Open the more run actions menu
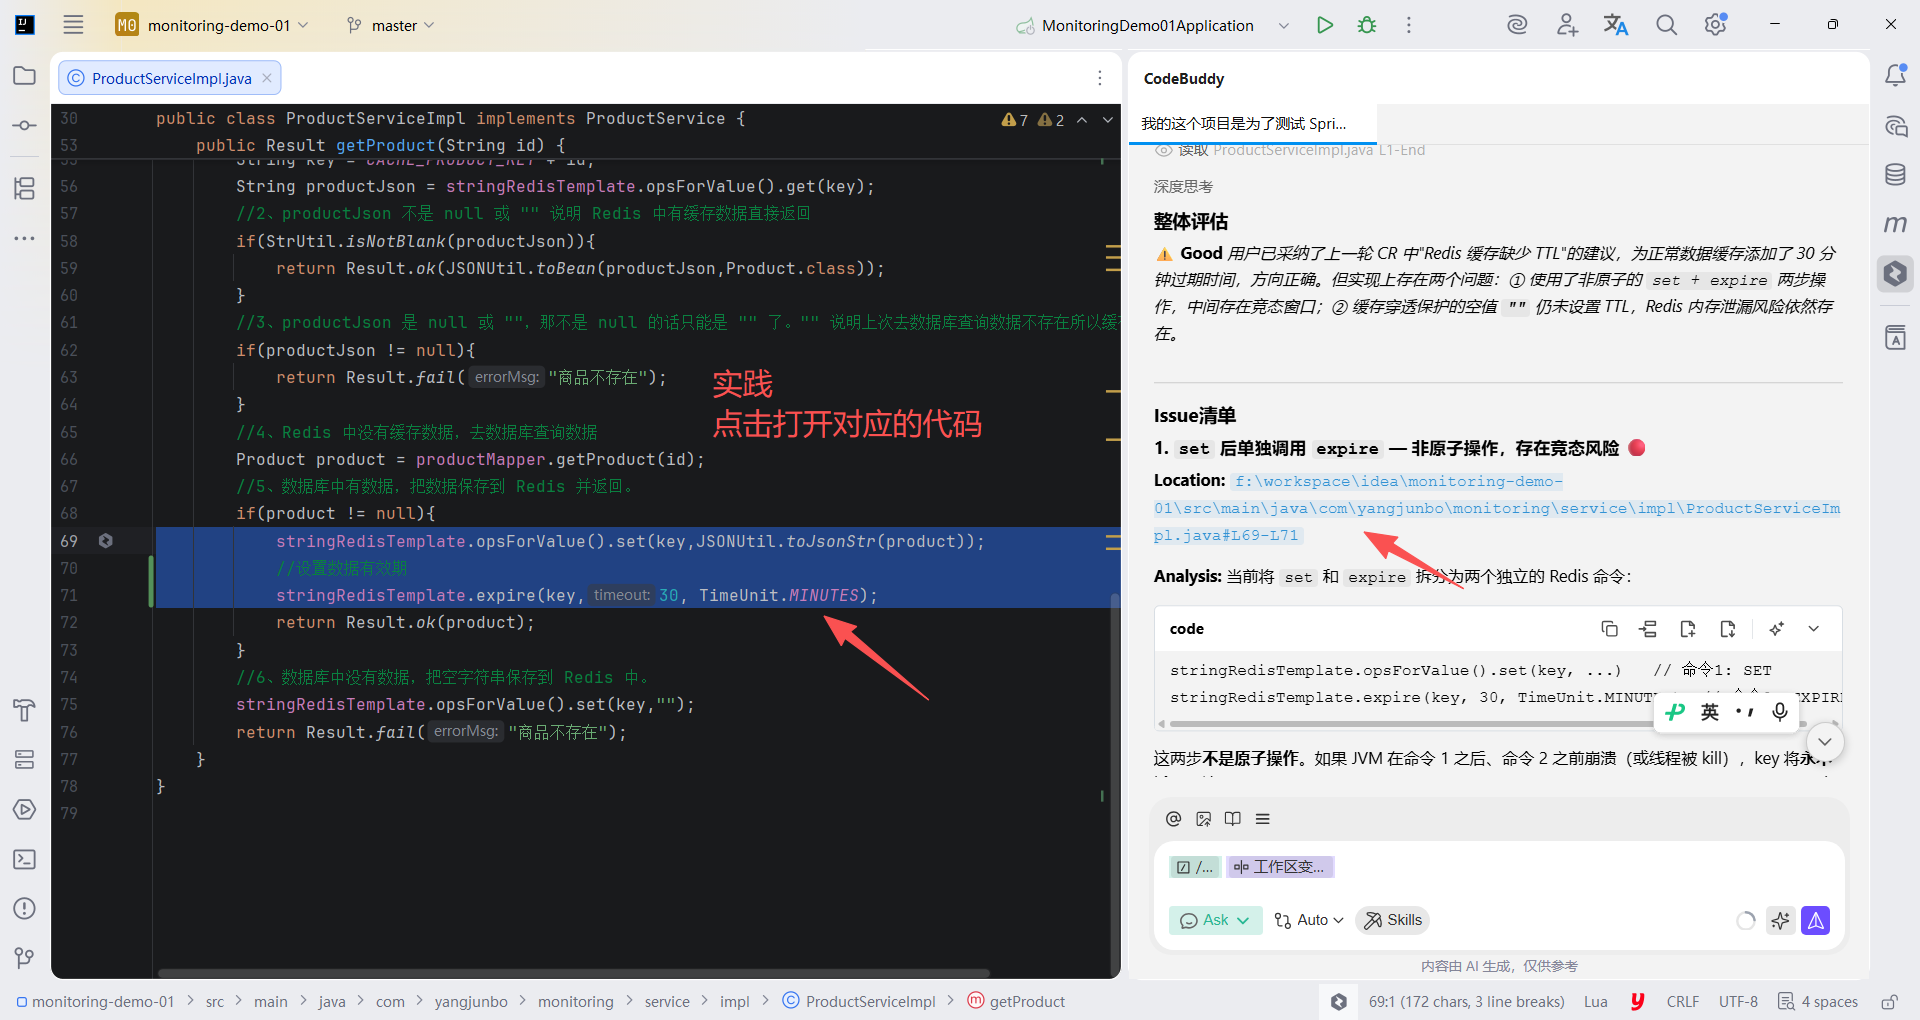 1409,25
